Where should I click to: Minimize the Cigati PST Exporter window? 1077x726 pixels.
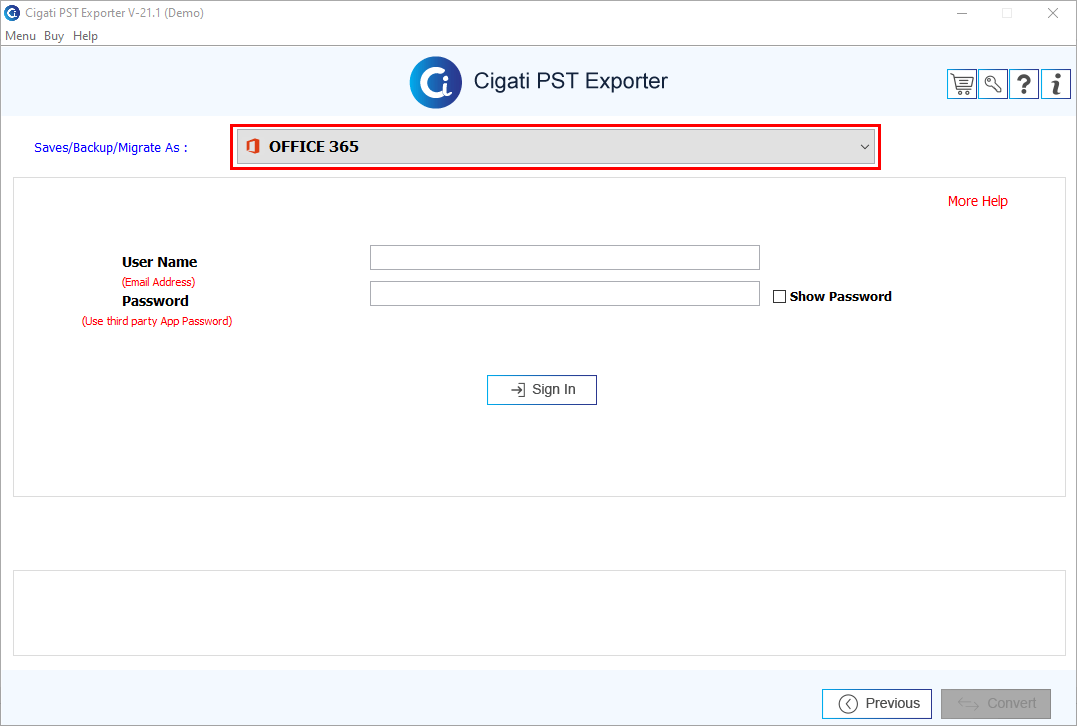pos(962,13)
